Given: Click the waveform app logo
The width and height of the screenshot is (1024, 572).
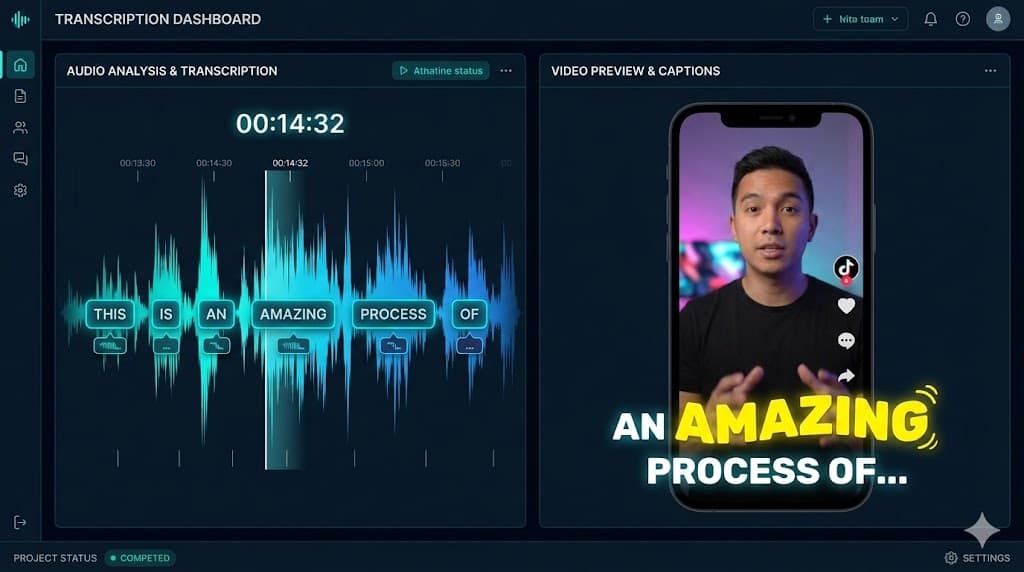Looking at the screenshot, I should pyautogui.click(x=20, y=19).
